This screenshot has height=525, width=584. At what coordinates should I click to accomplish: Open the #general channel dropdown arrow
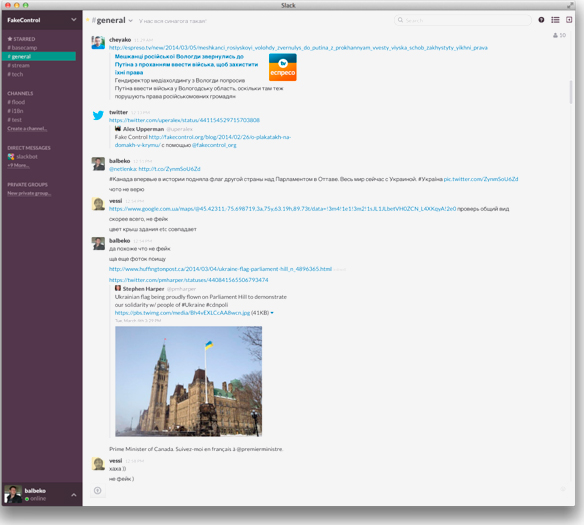(x=131, y=21)
